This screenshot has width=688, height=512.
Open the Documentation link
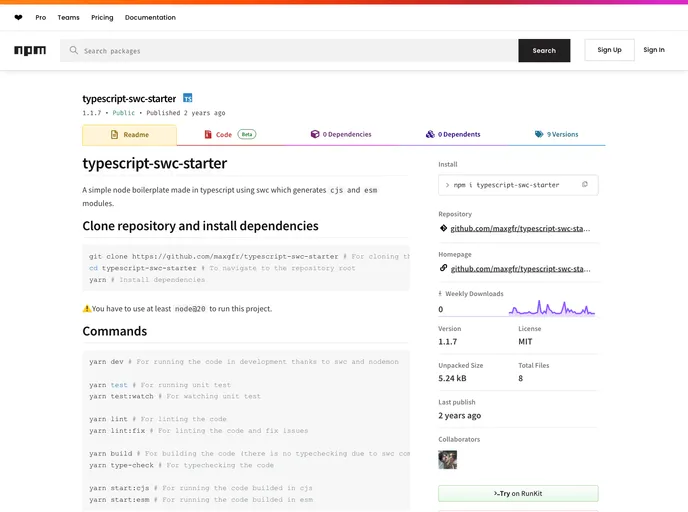[150, 18]
